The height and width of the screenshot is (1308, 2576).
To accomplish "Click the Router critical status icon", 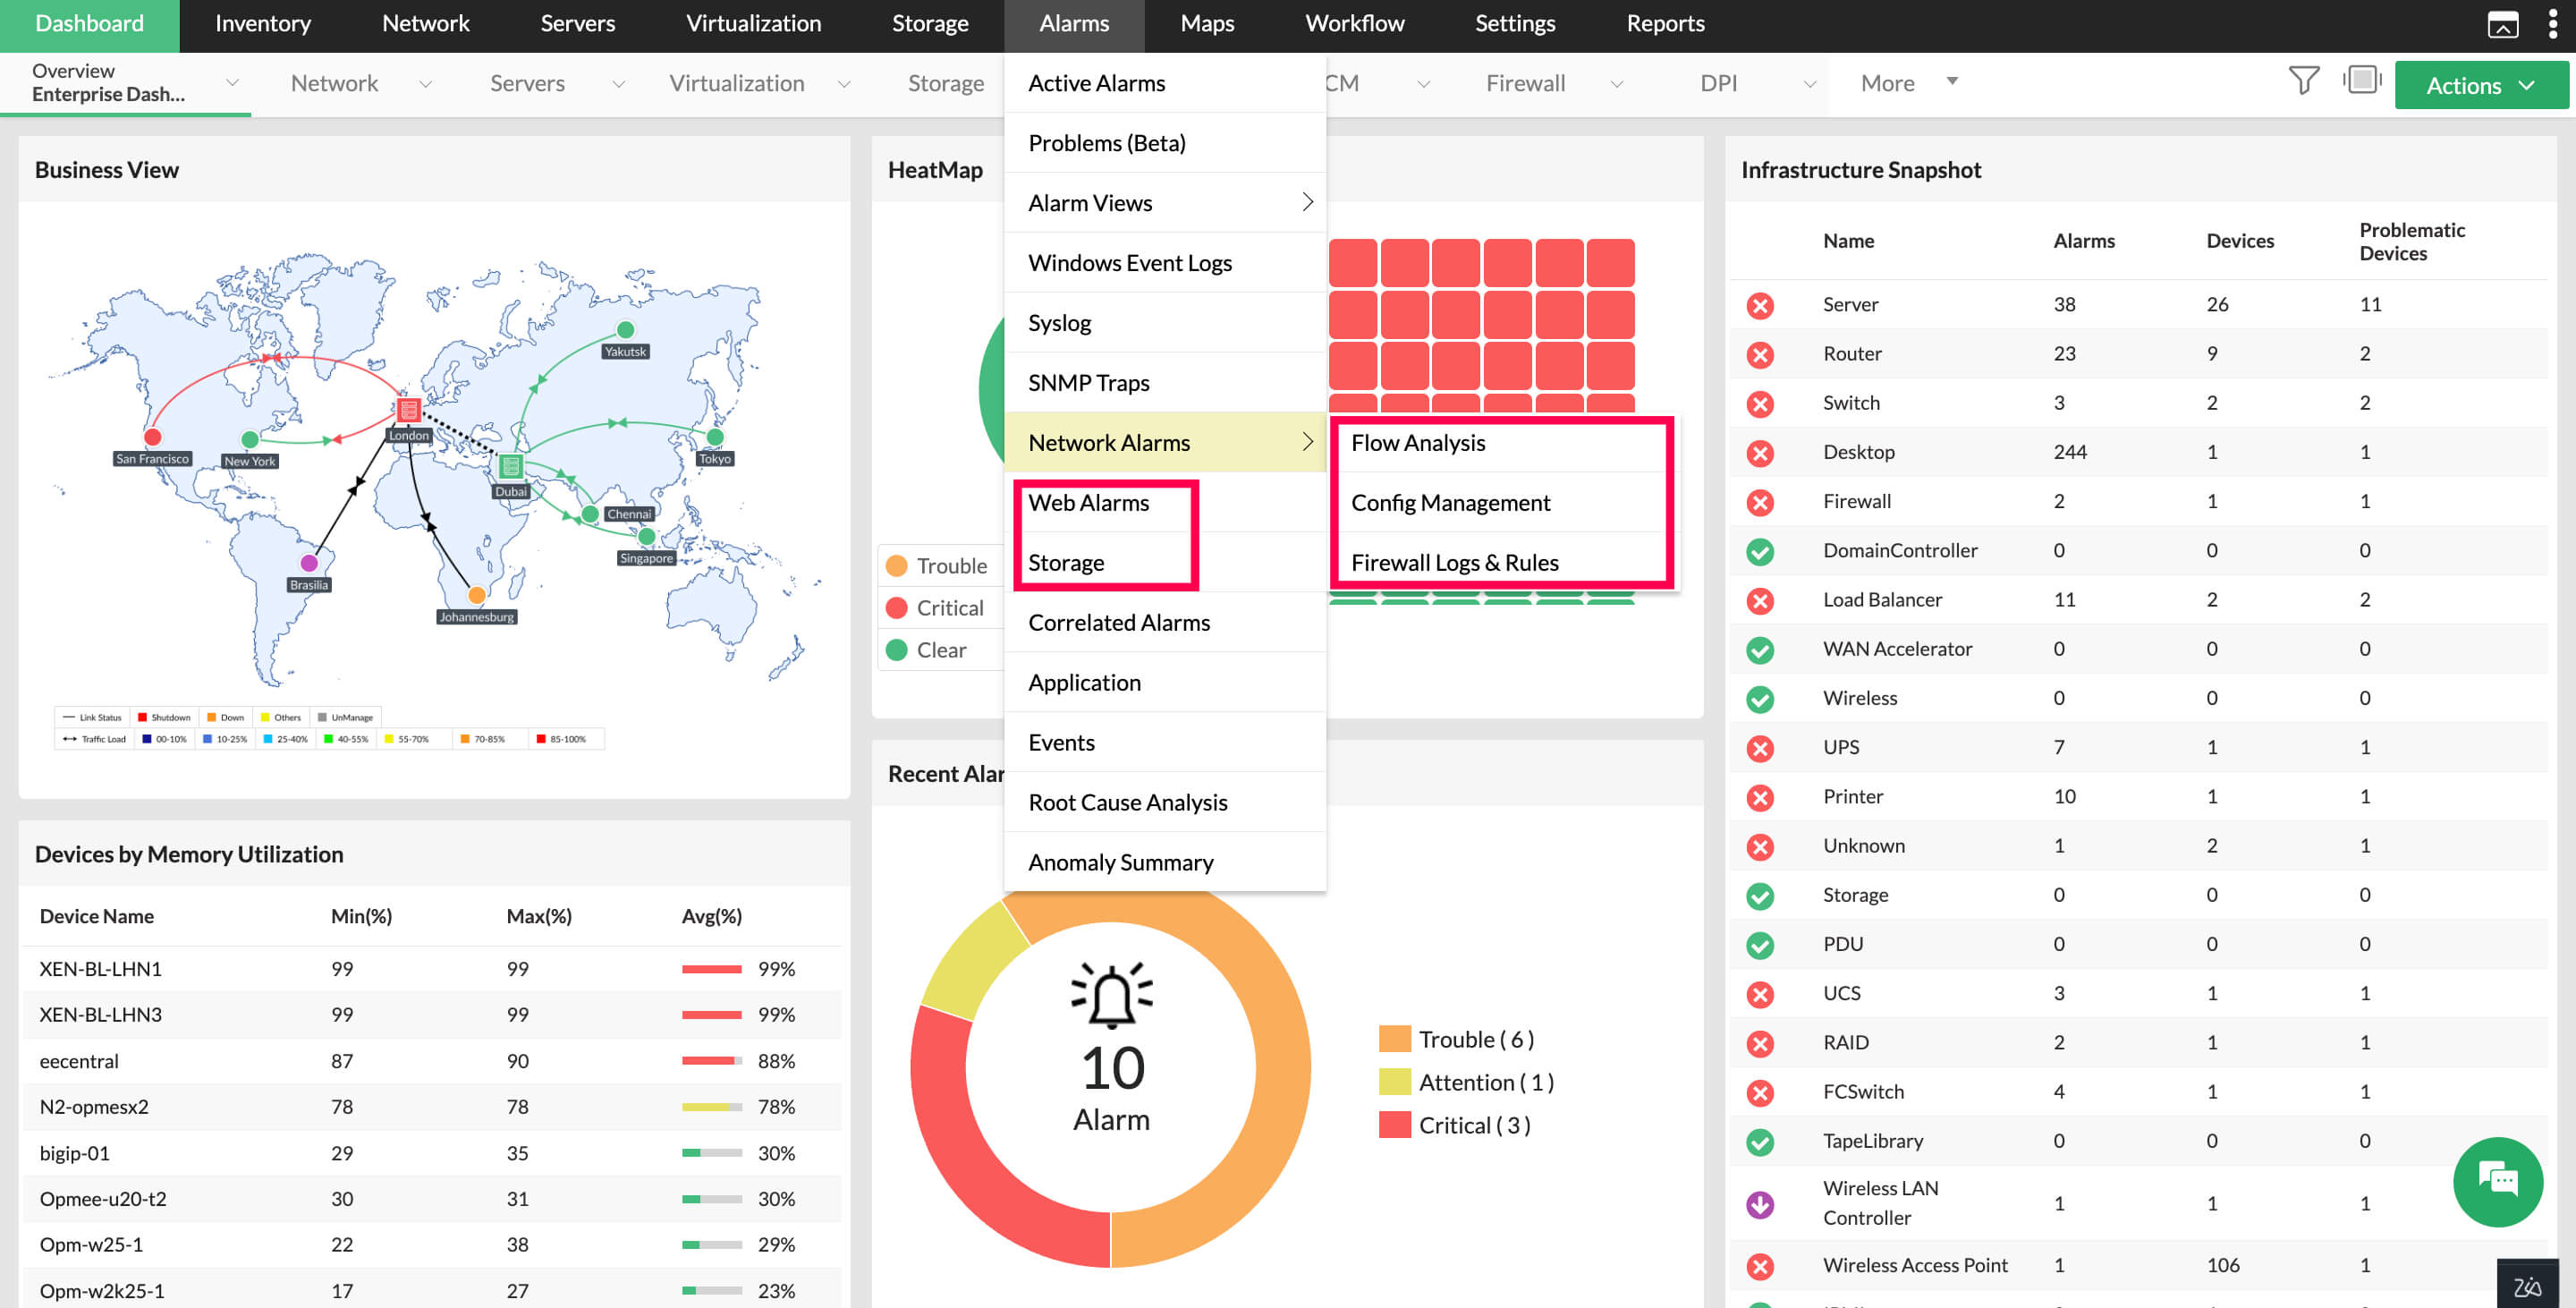I will pyautogui.click(x=1760, y=354).
